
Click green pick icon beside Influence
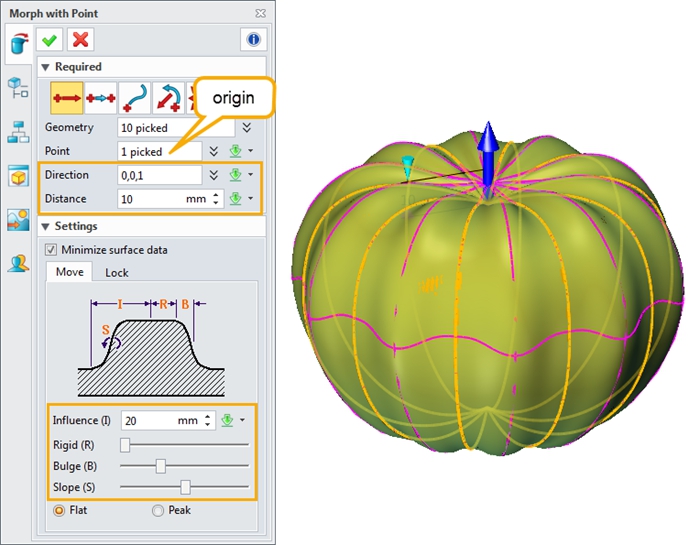point(227,420)
